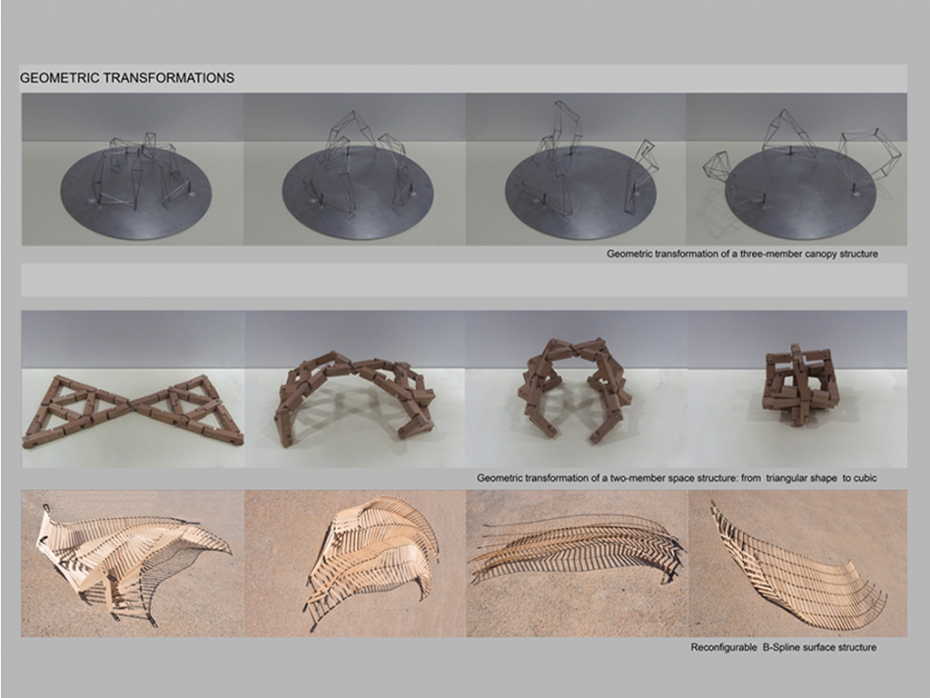
Task: Click the two-member space structure caption
Action: [677, 478]
